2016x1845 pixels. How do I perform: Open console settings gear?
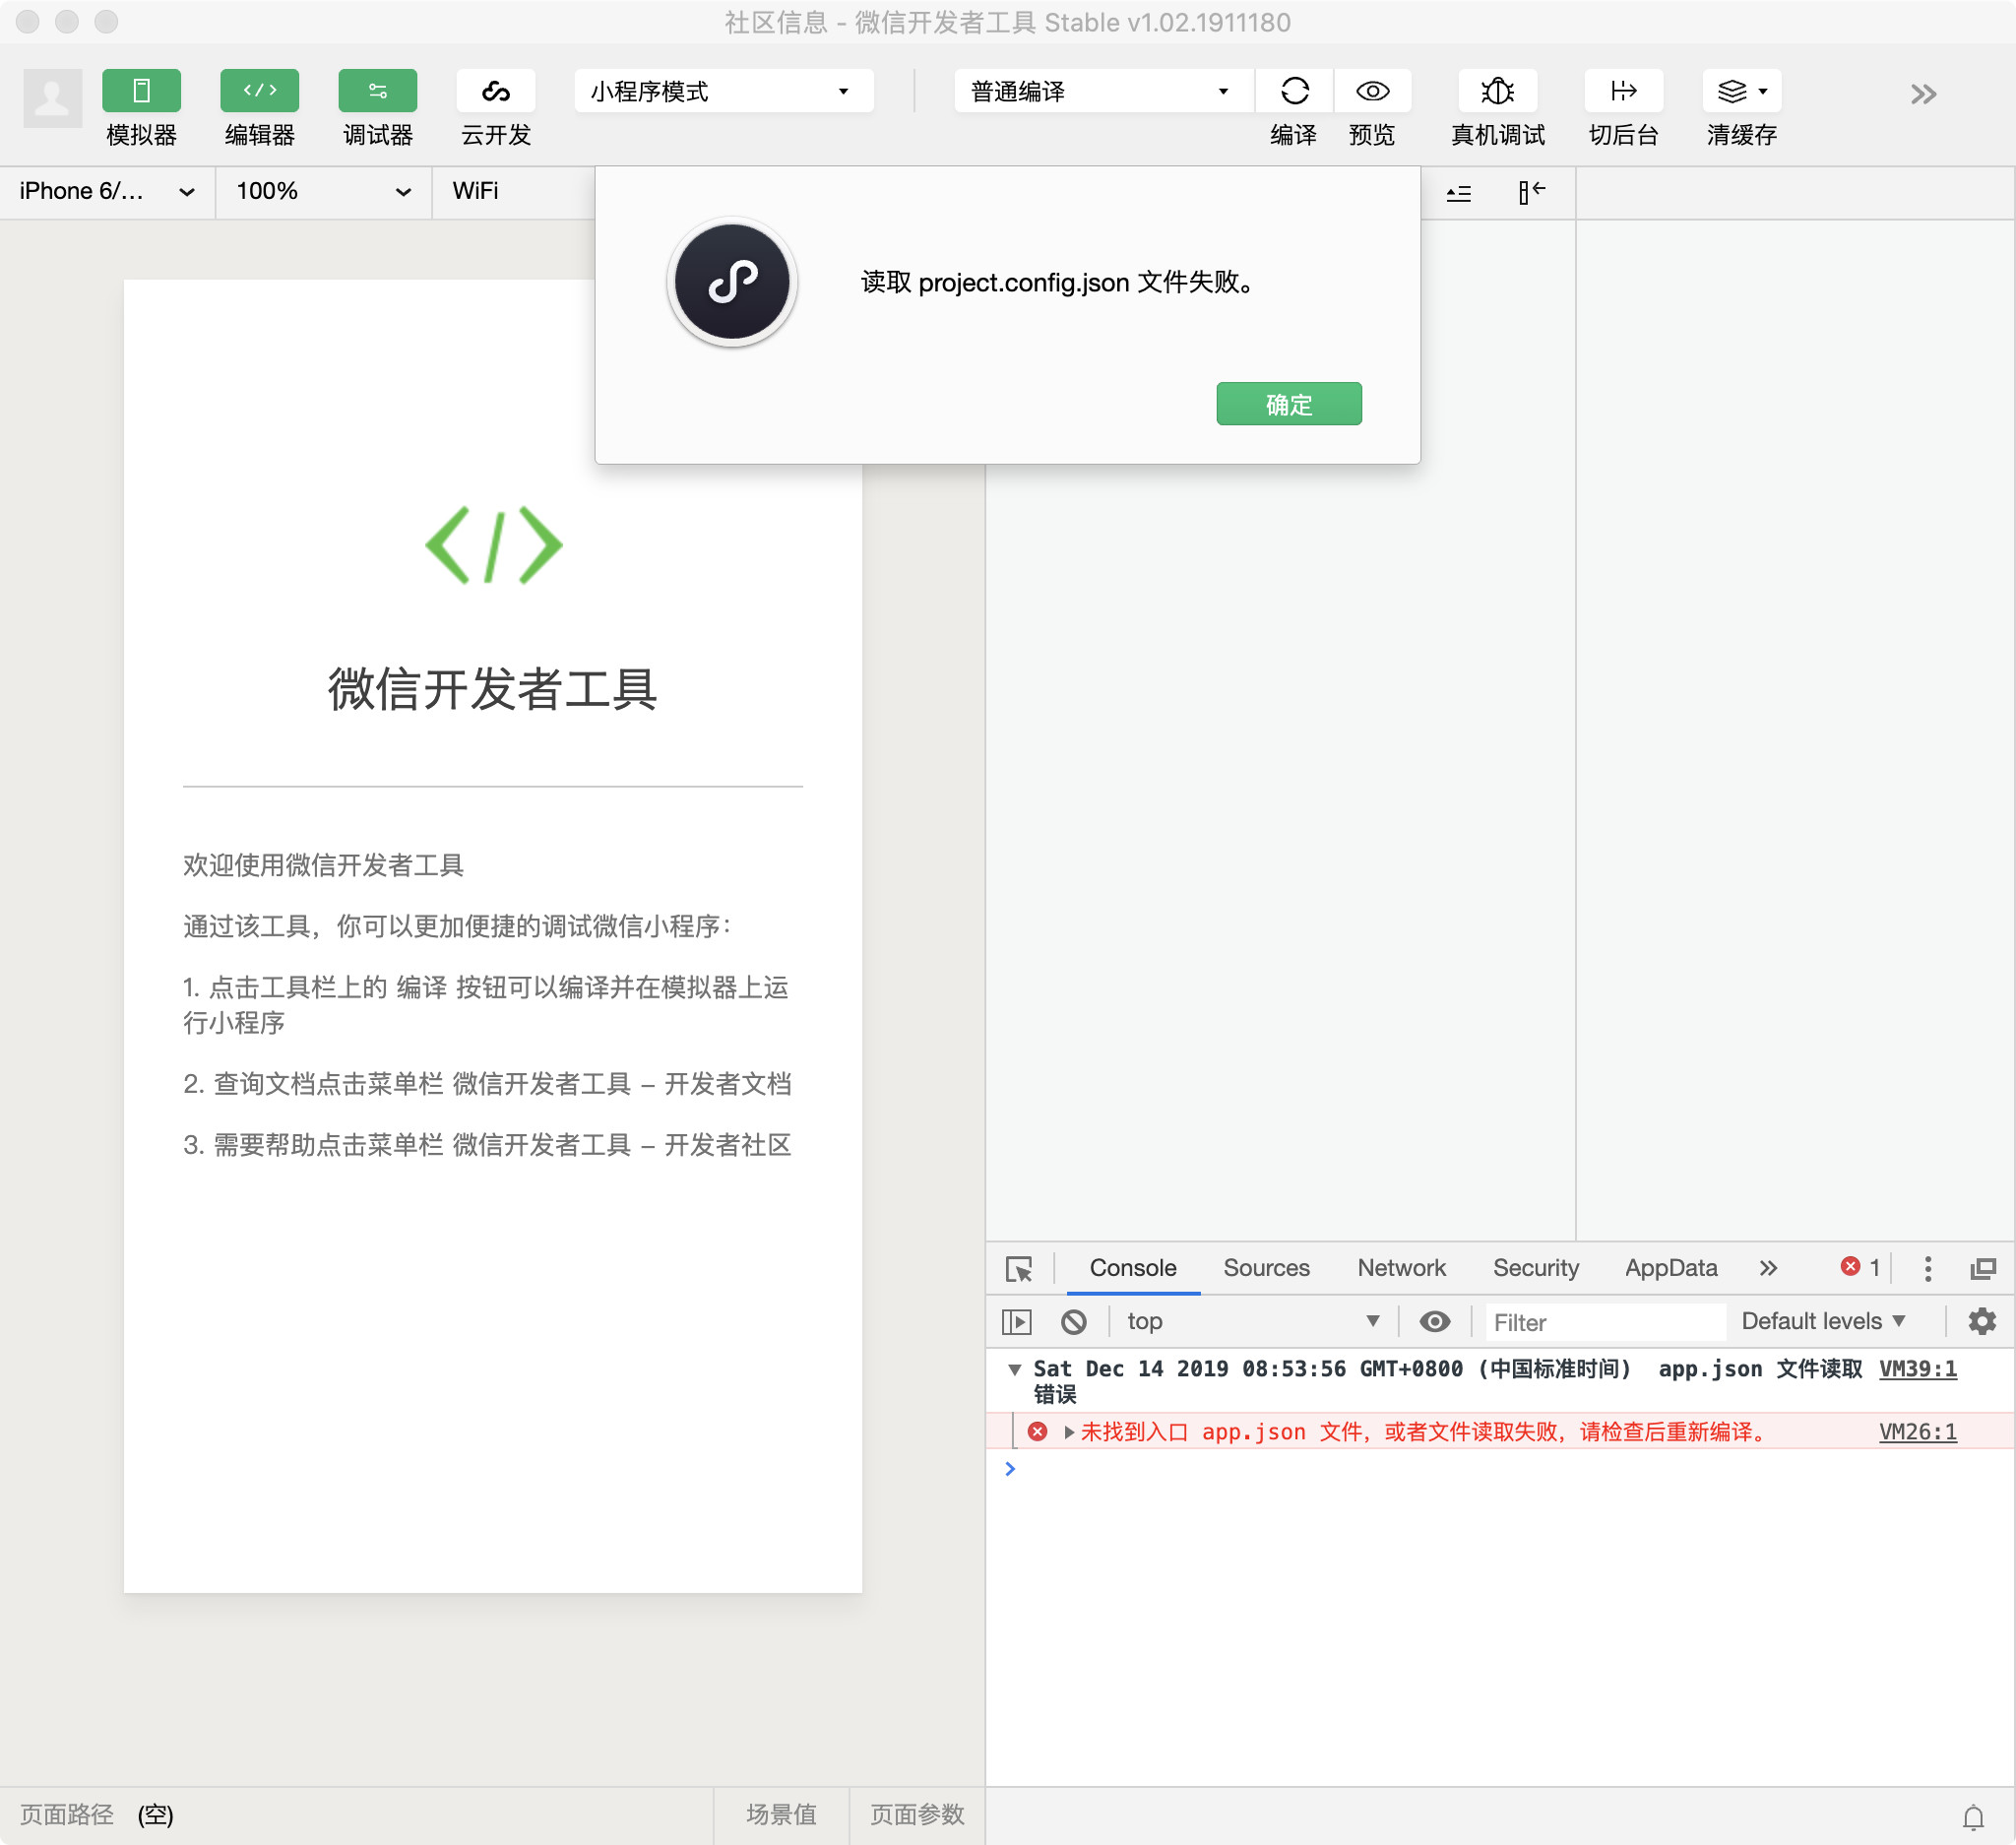1982,1322
